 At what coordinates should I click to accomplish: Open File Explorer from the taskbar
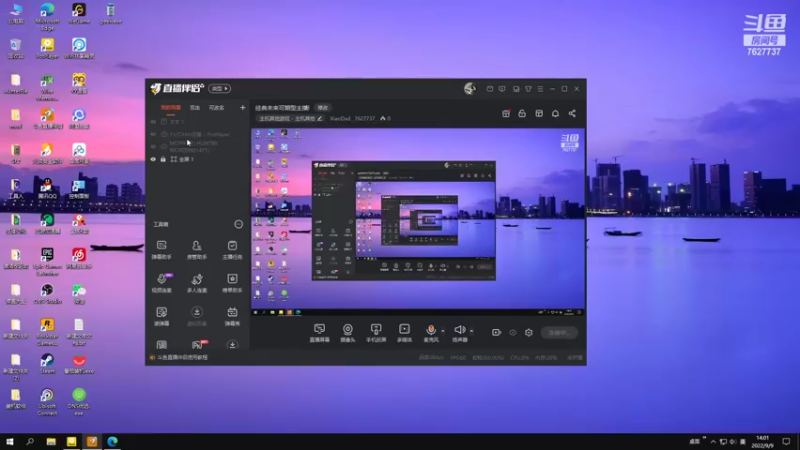pyautogui.click(x=51, y=441)
